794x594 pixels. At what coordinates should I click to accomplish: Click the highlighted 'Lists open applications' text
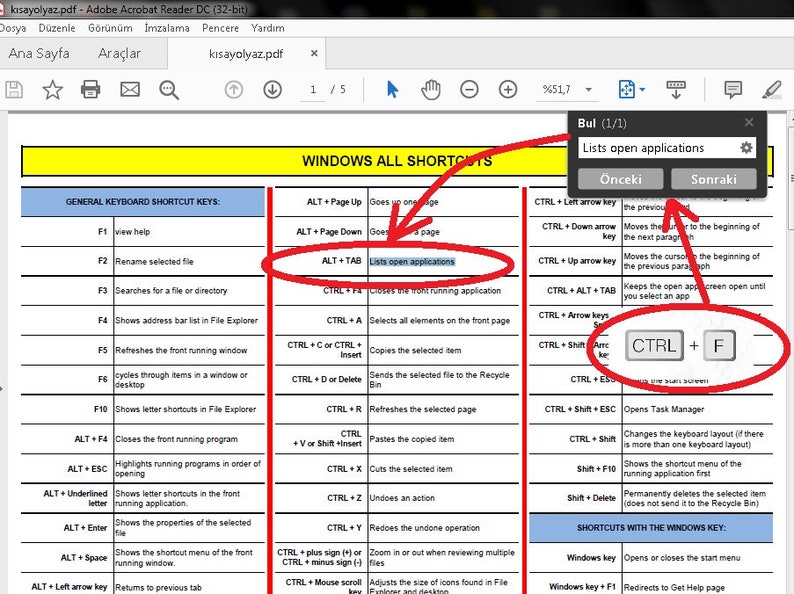412,262
